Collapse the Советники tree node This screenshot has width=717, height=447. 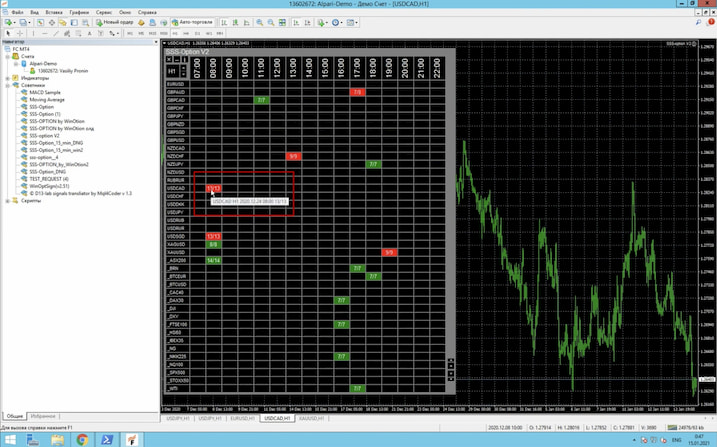tap(8, 85)
